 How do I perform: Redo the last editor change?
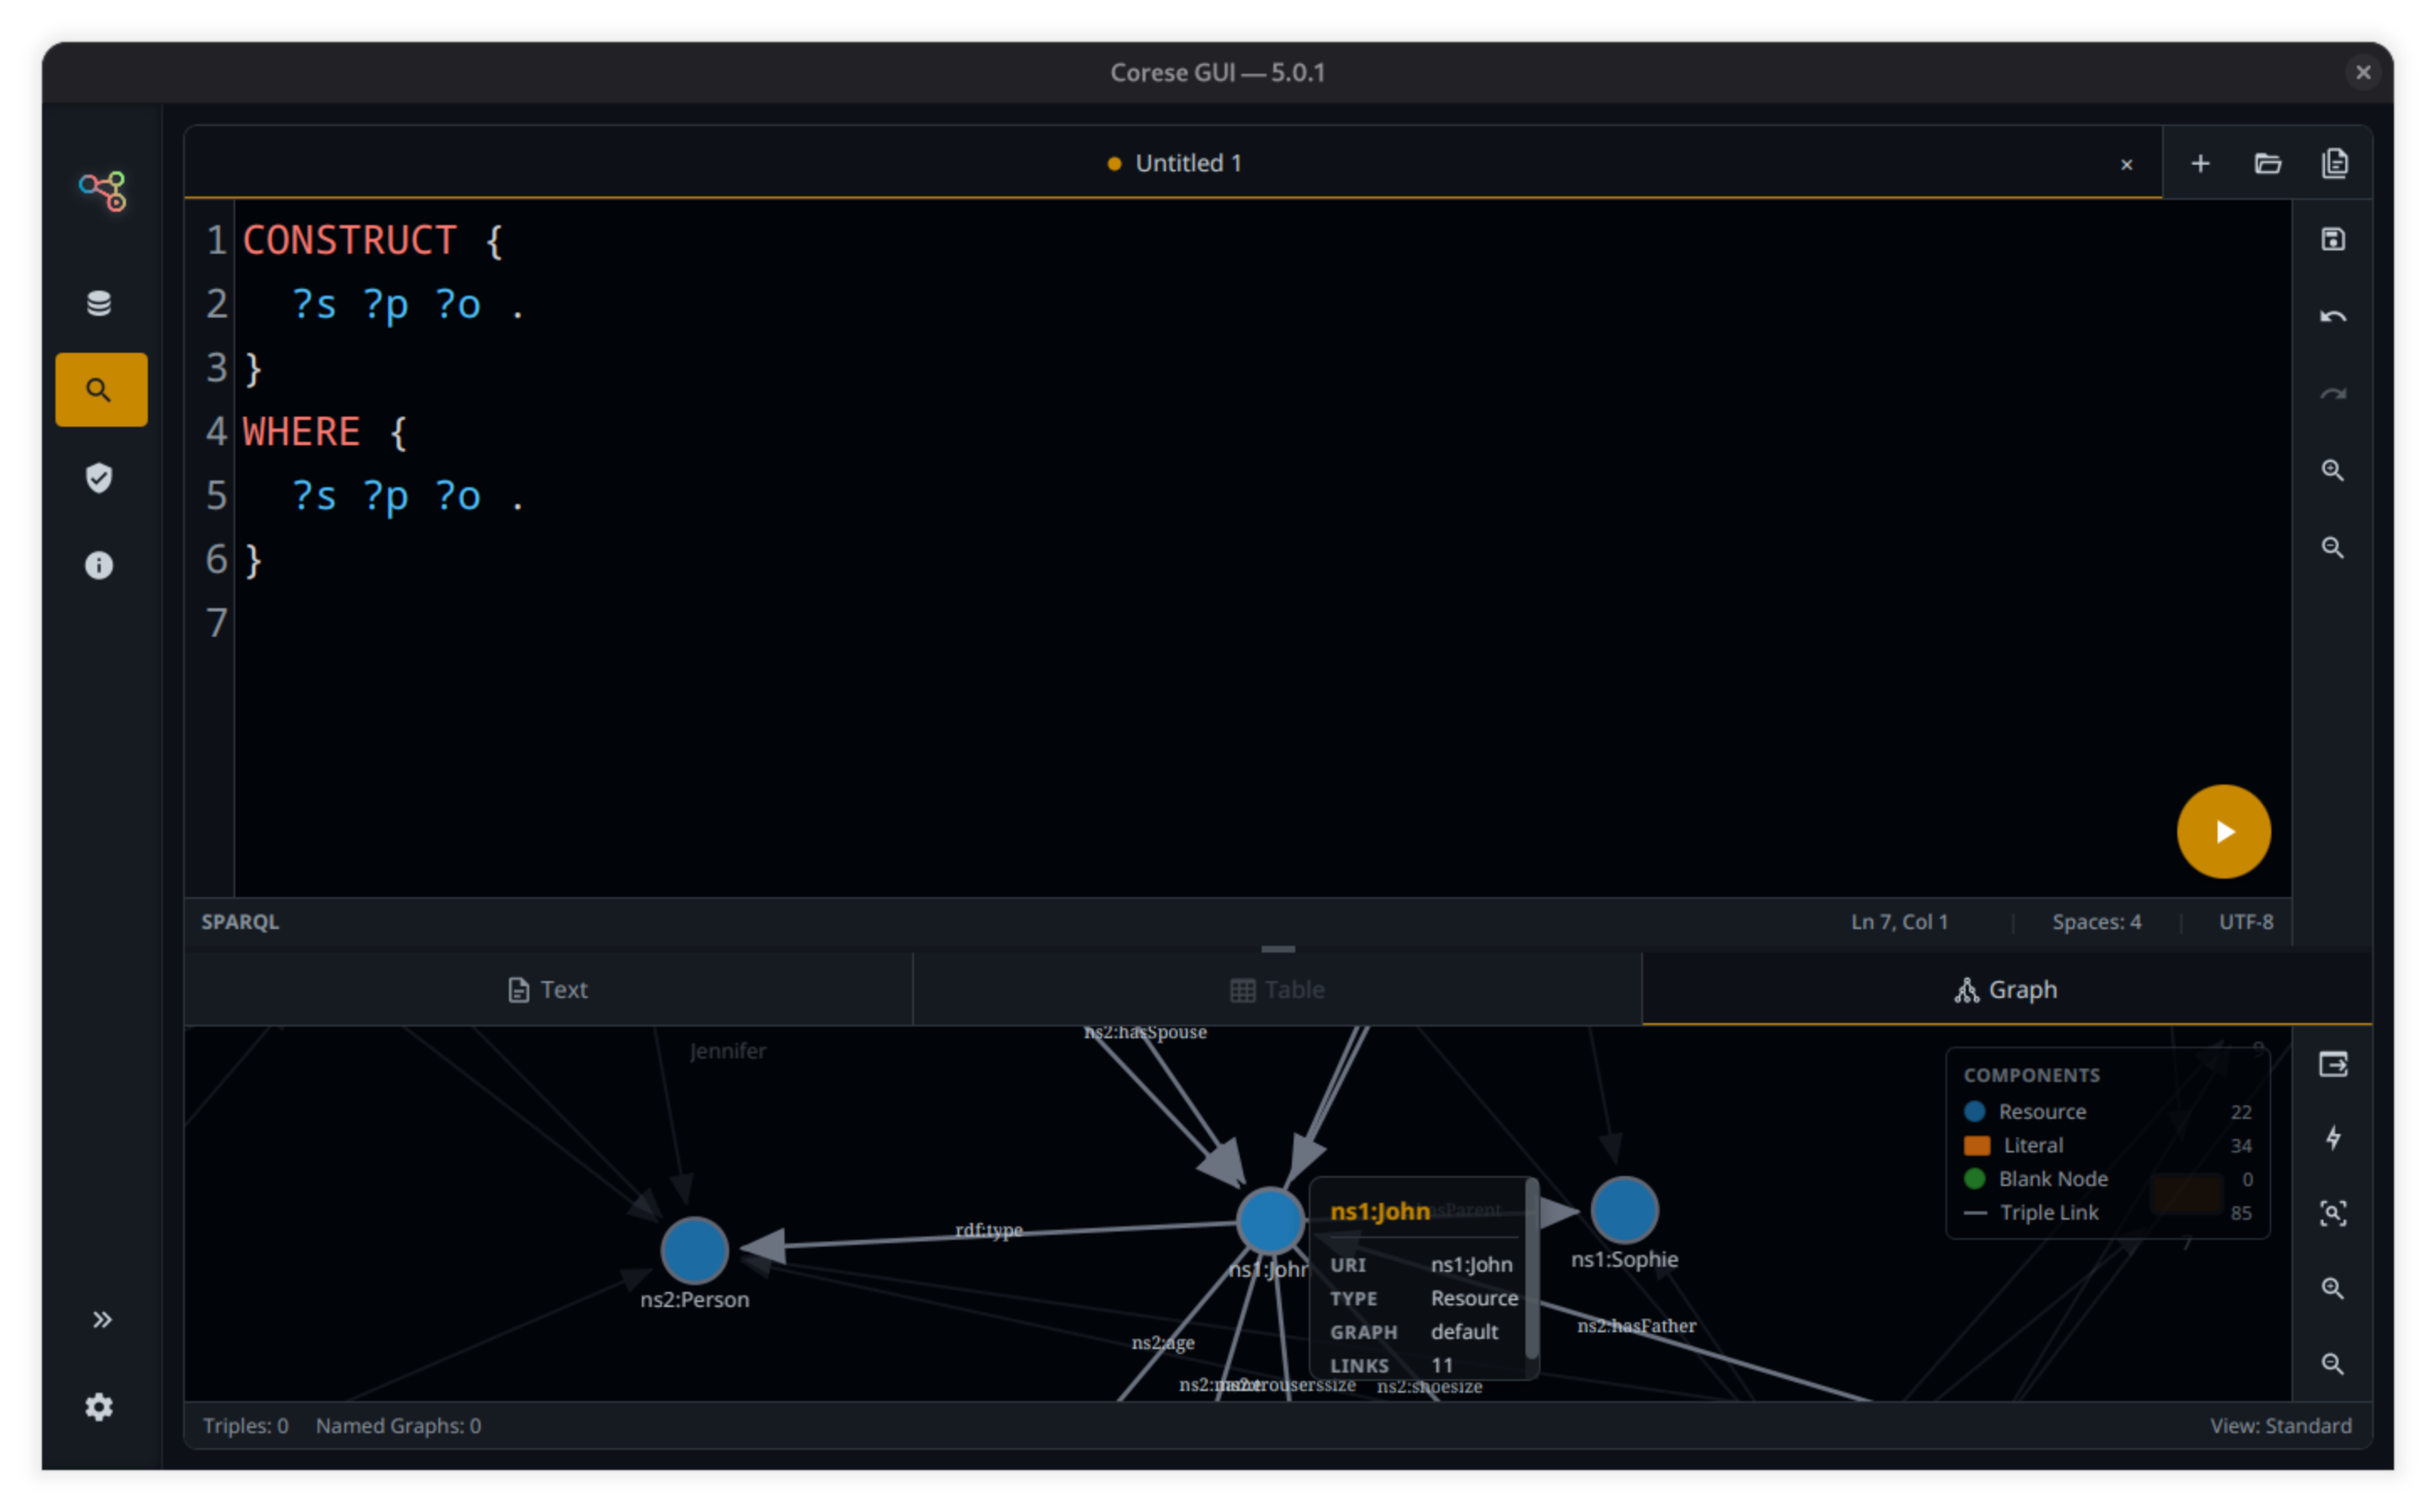[2332, 394]
